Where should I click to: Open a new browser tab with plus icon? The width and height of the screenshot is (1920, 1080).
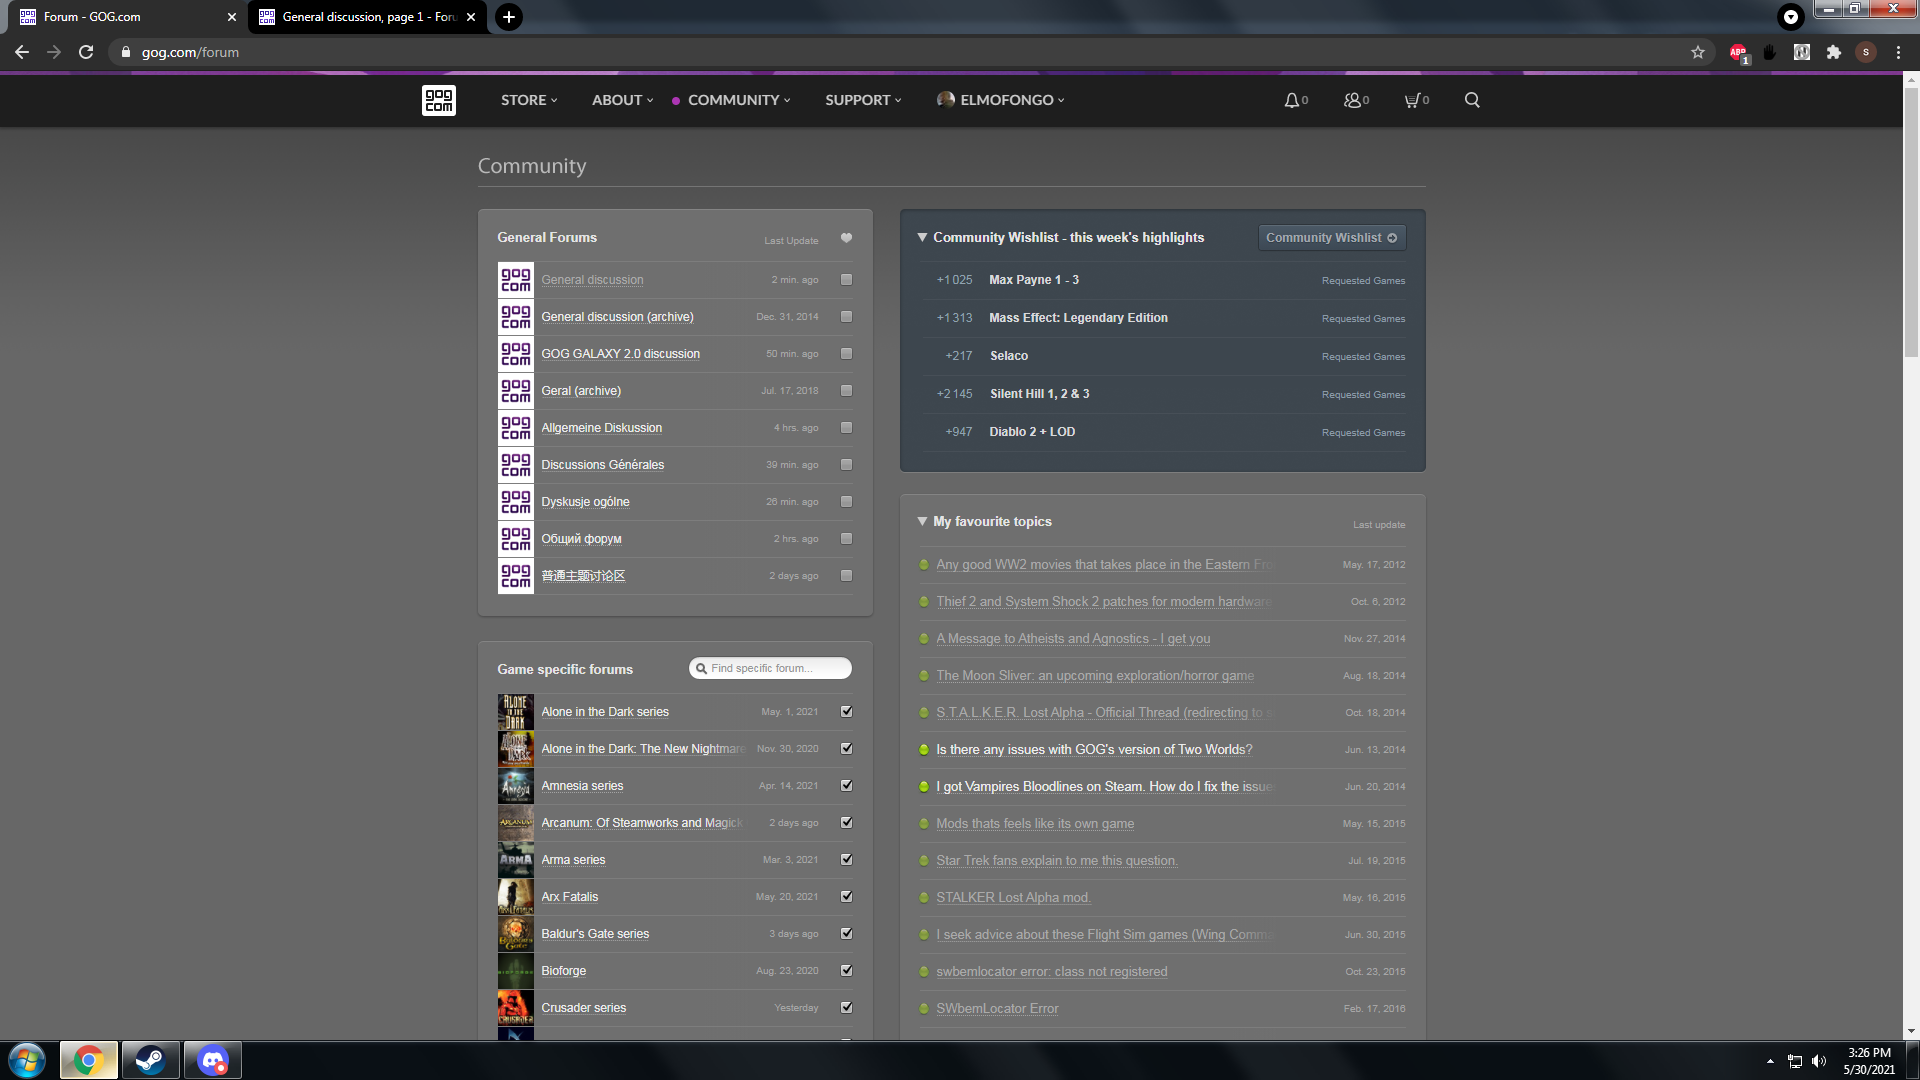(x=508, y=17)
